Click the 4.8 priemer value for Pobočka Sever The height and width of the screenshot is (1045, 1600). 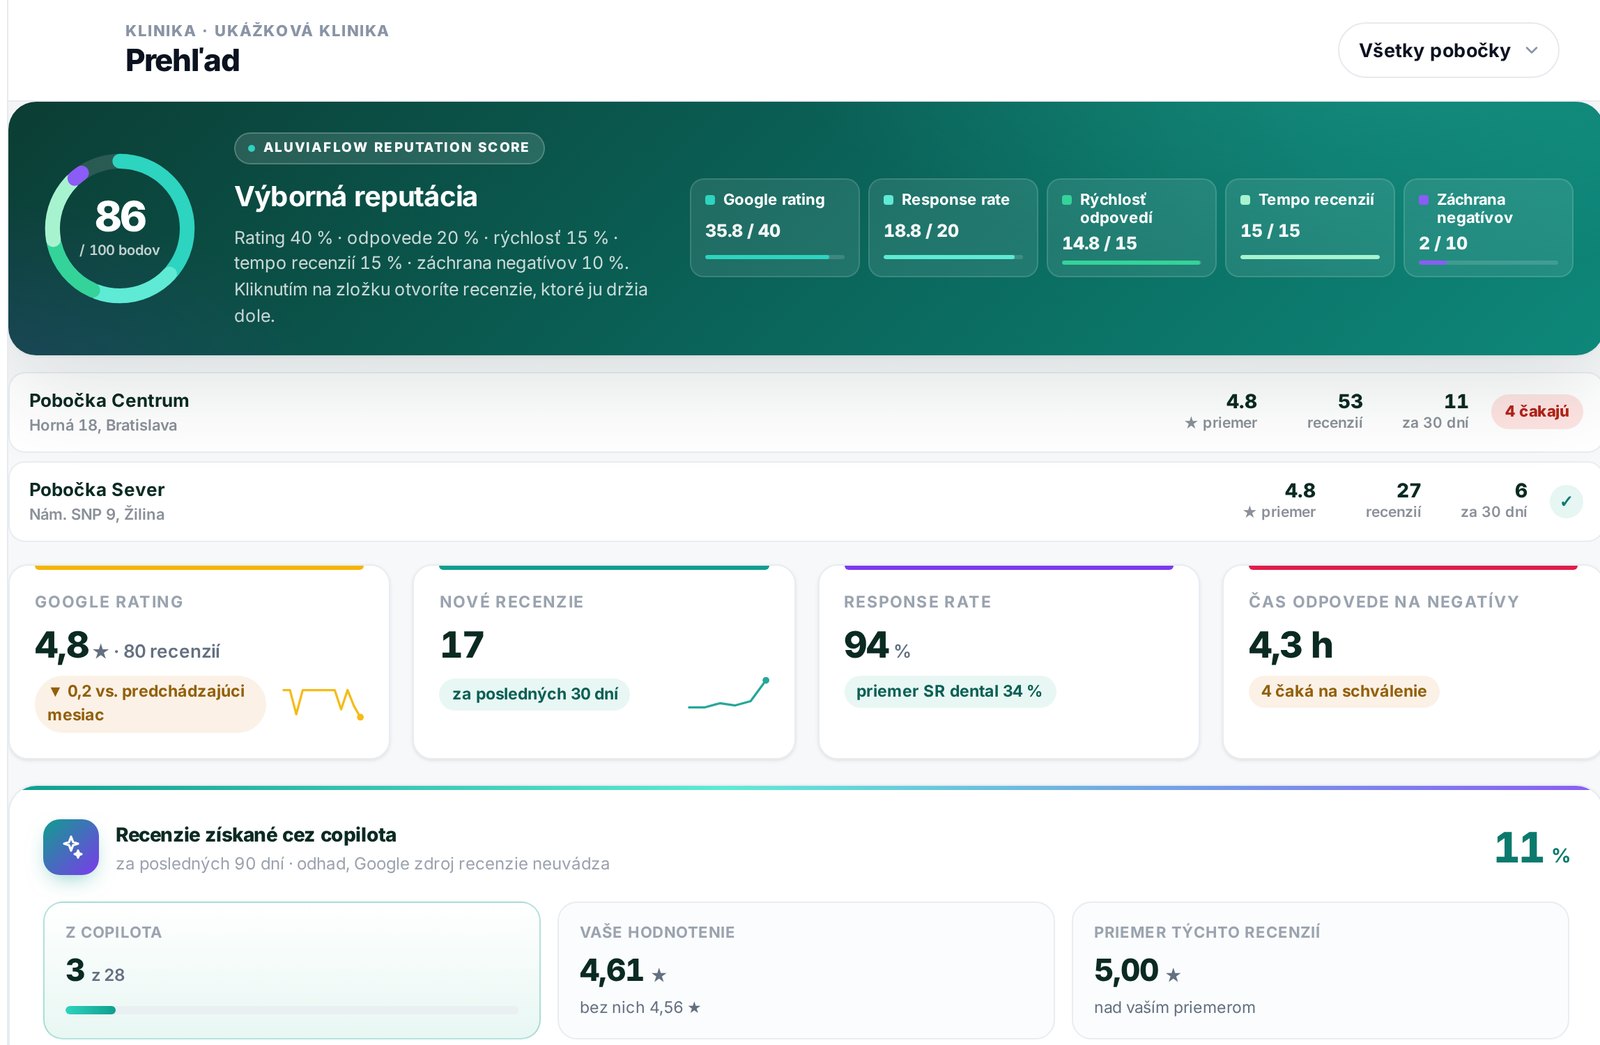1279,500
